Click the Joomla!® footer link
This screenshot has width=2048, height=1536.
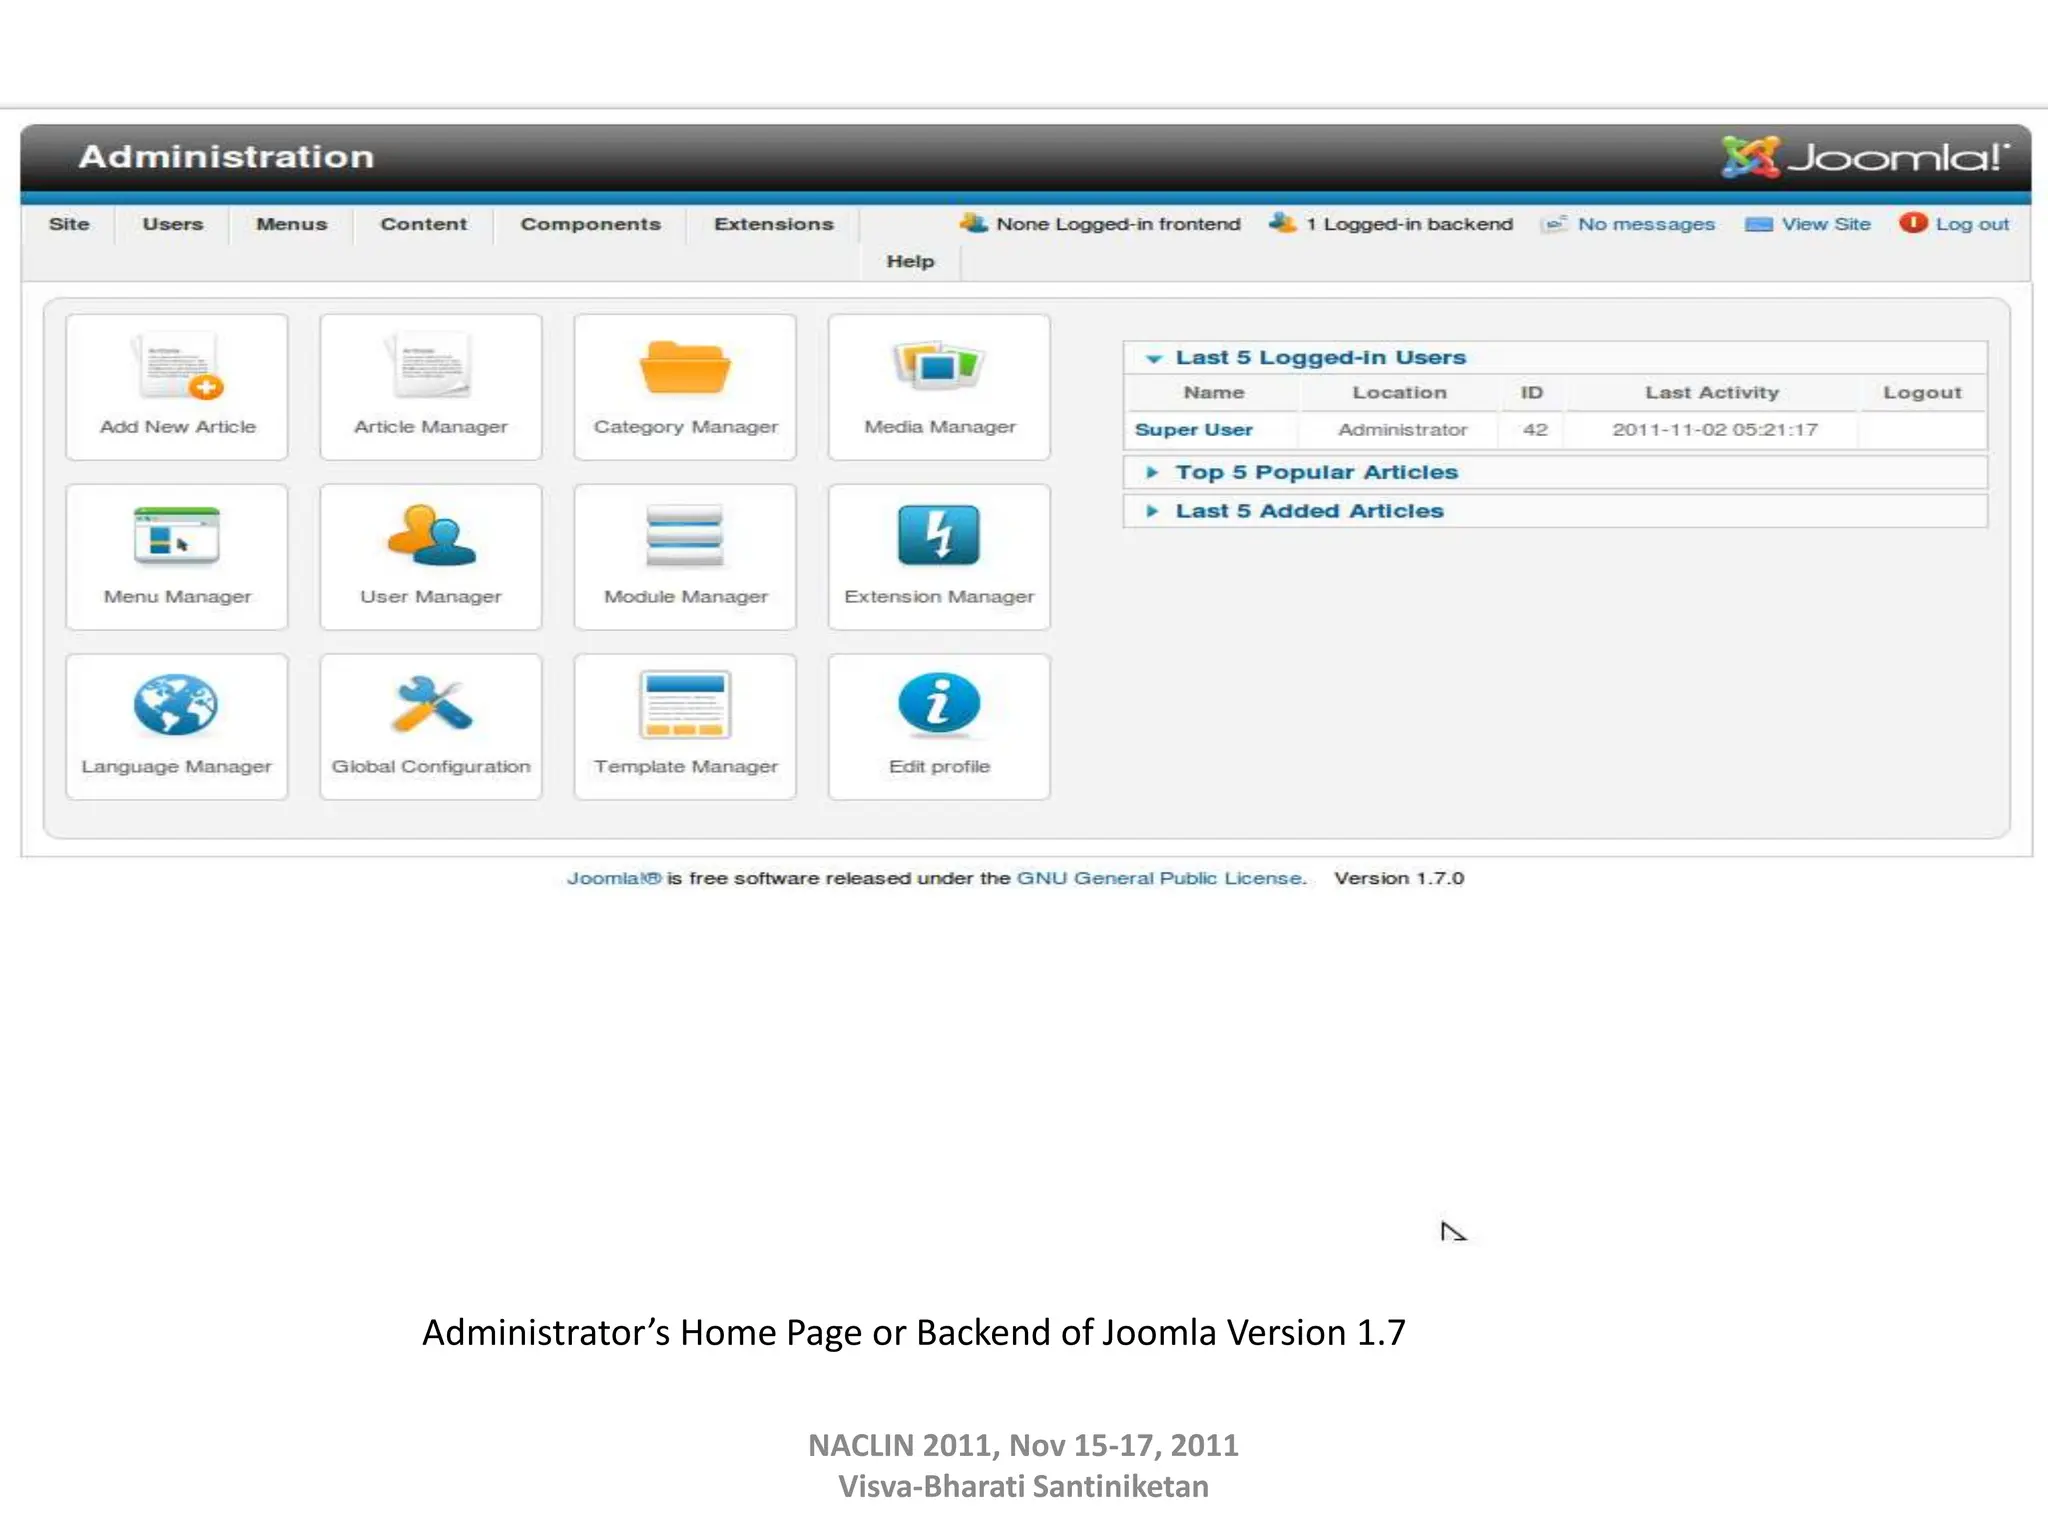[614, 878]
